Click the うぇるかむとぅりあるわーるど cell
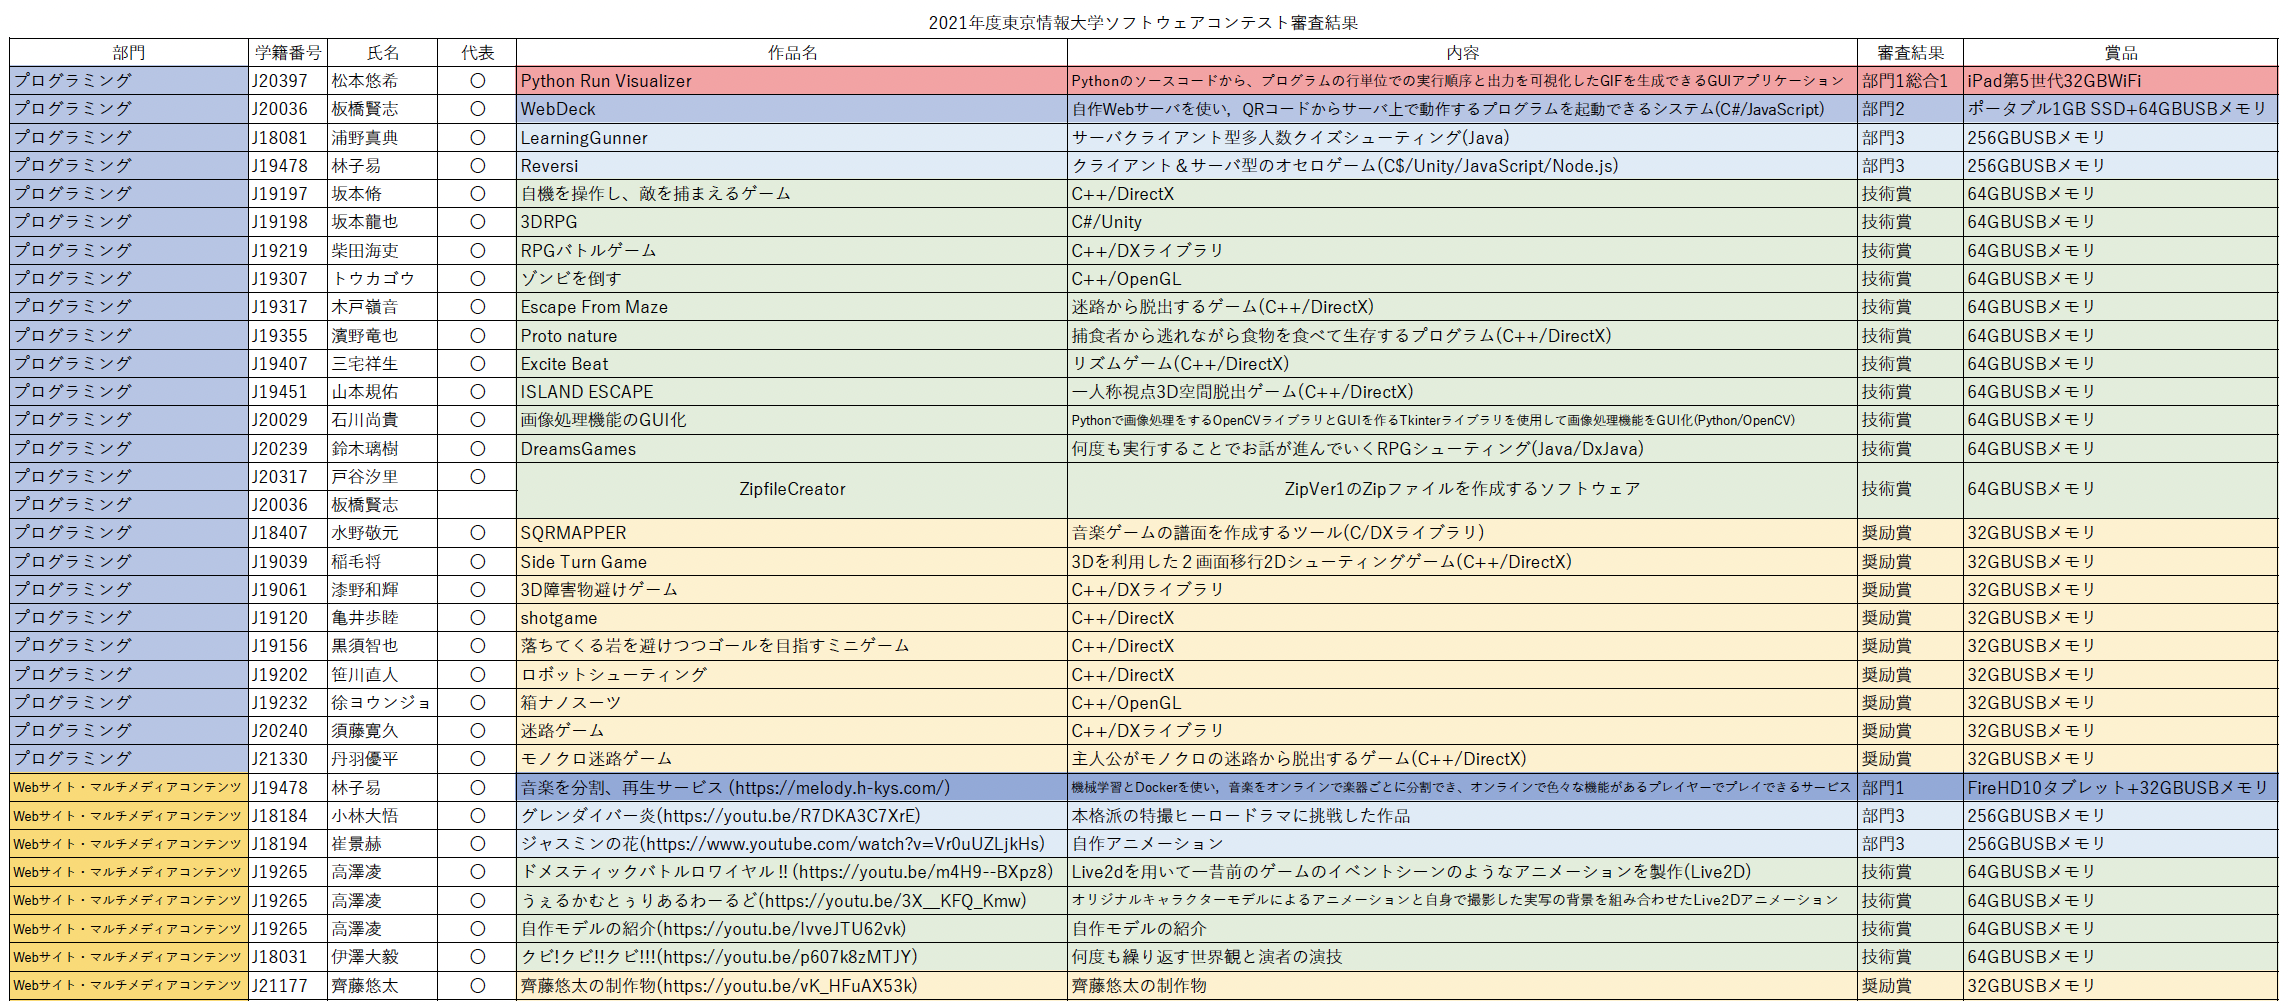Viewport: 2288px width, 1008px height. point(792,901)
